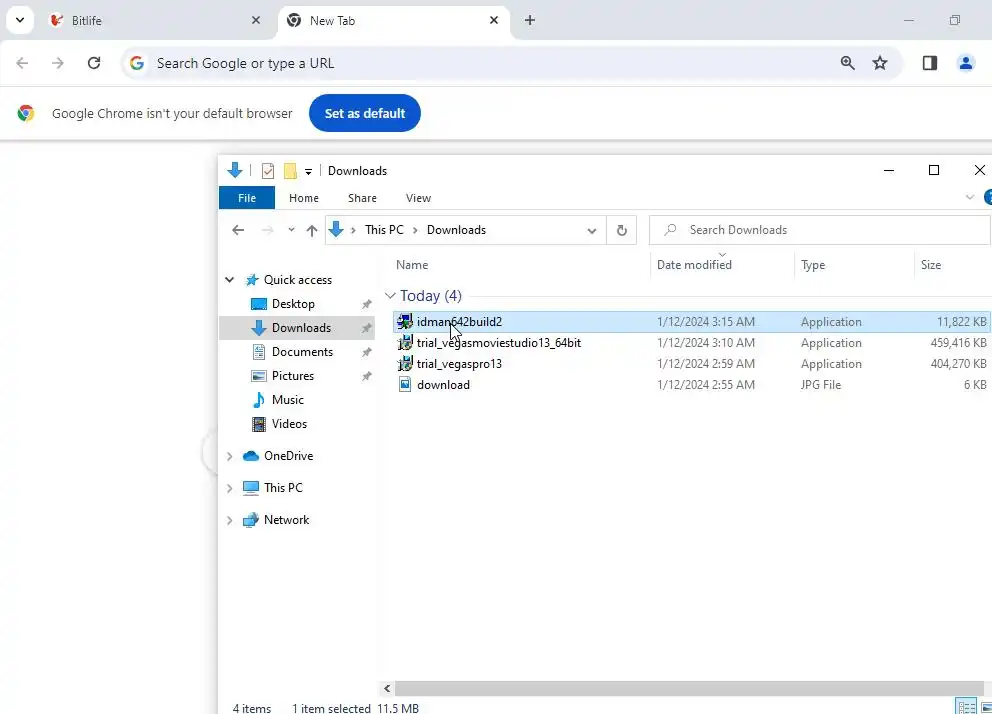992x714 pixels.
Task: Open address bar history dropdown
Action: (x=592, y=230)
